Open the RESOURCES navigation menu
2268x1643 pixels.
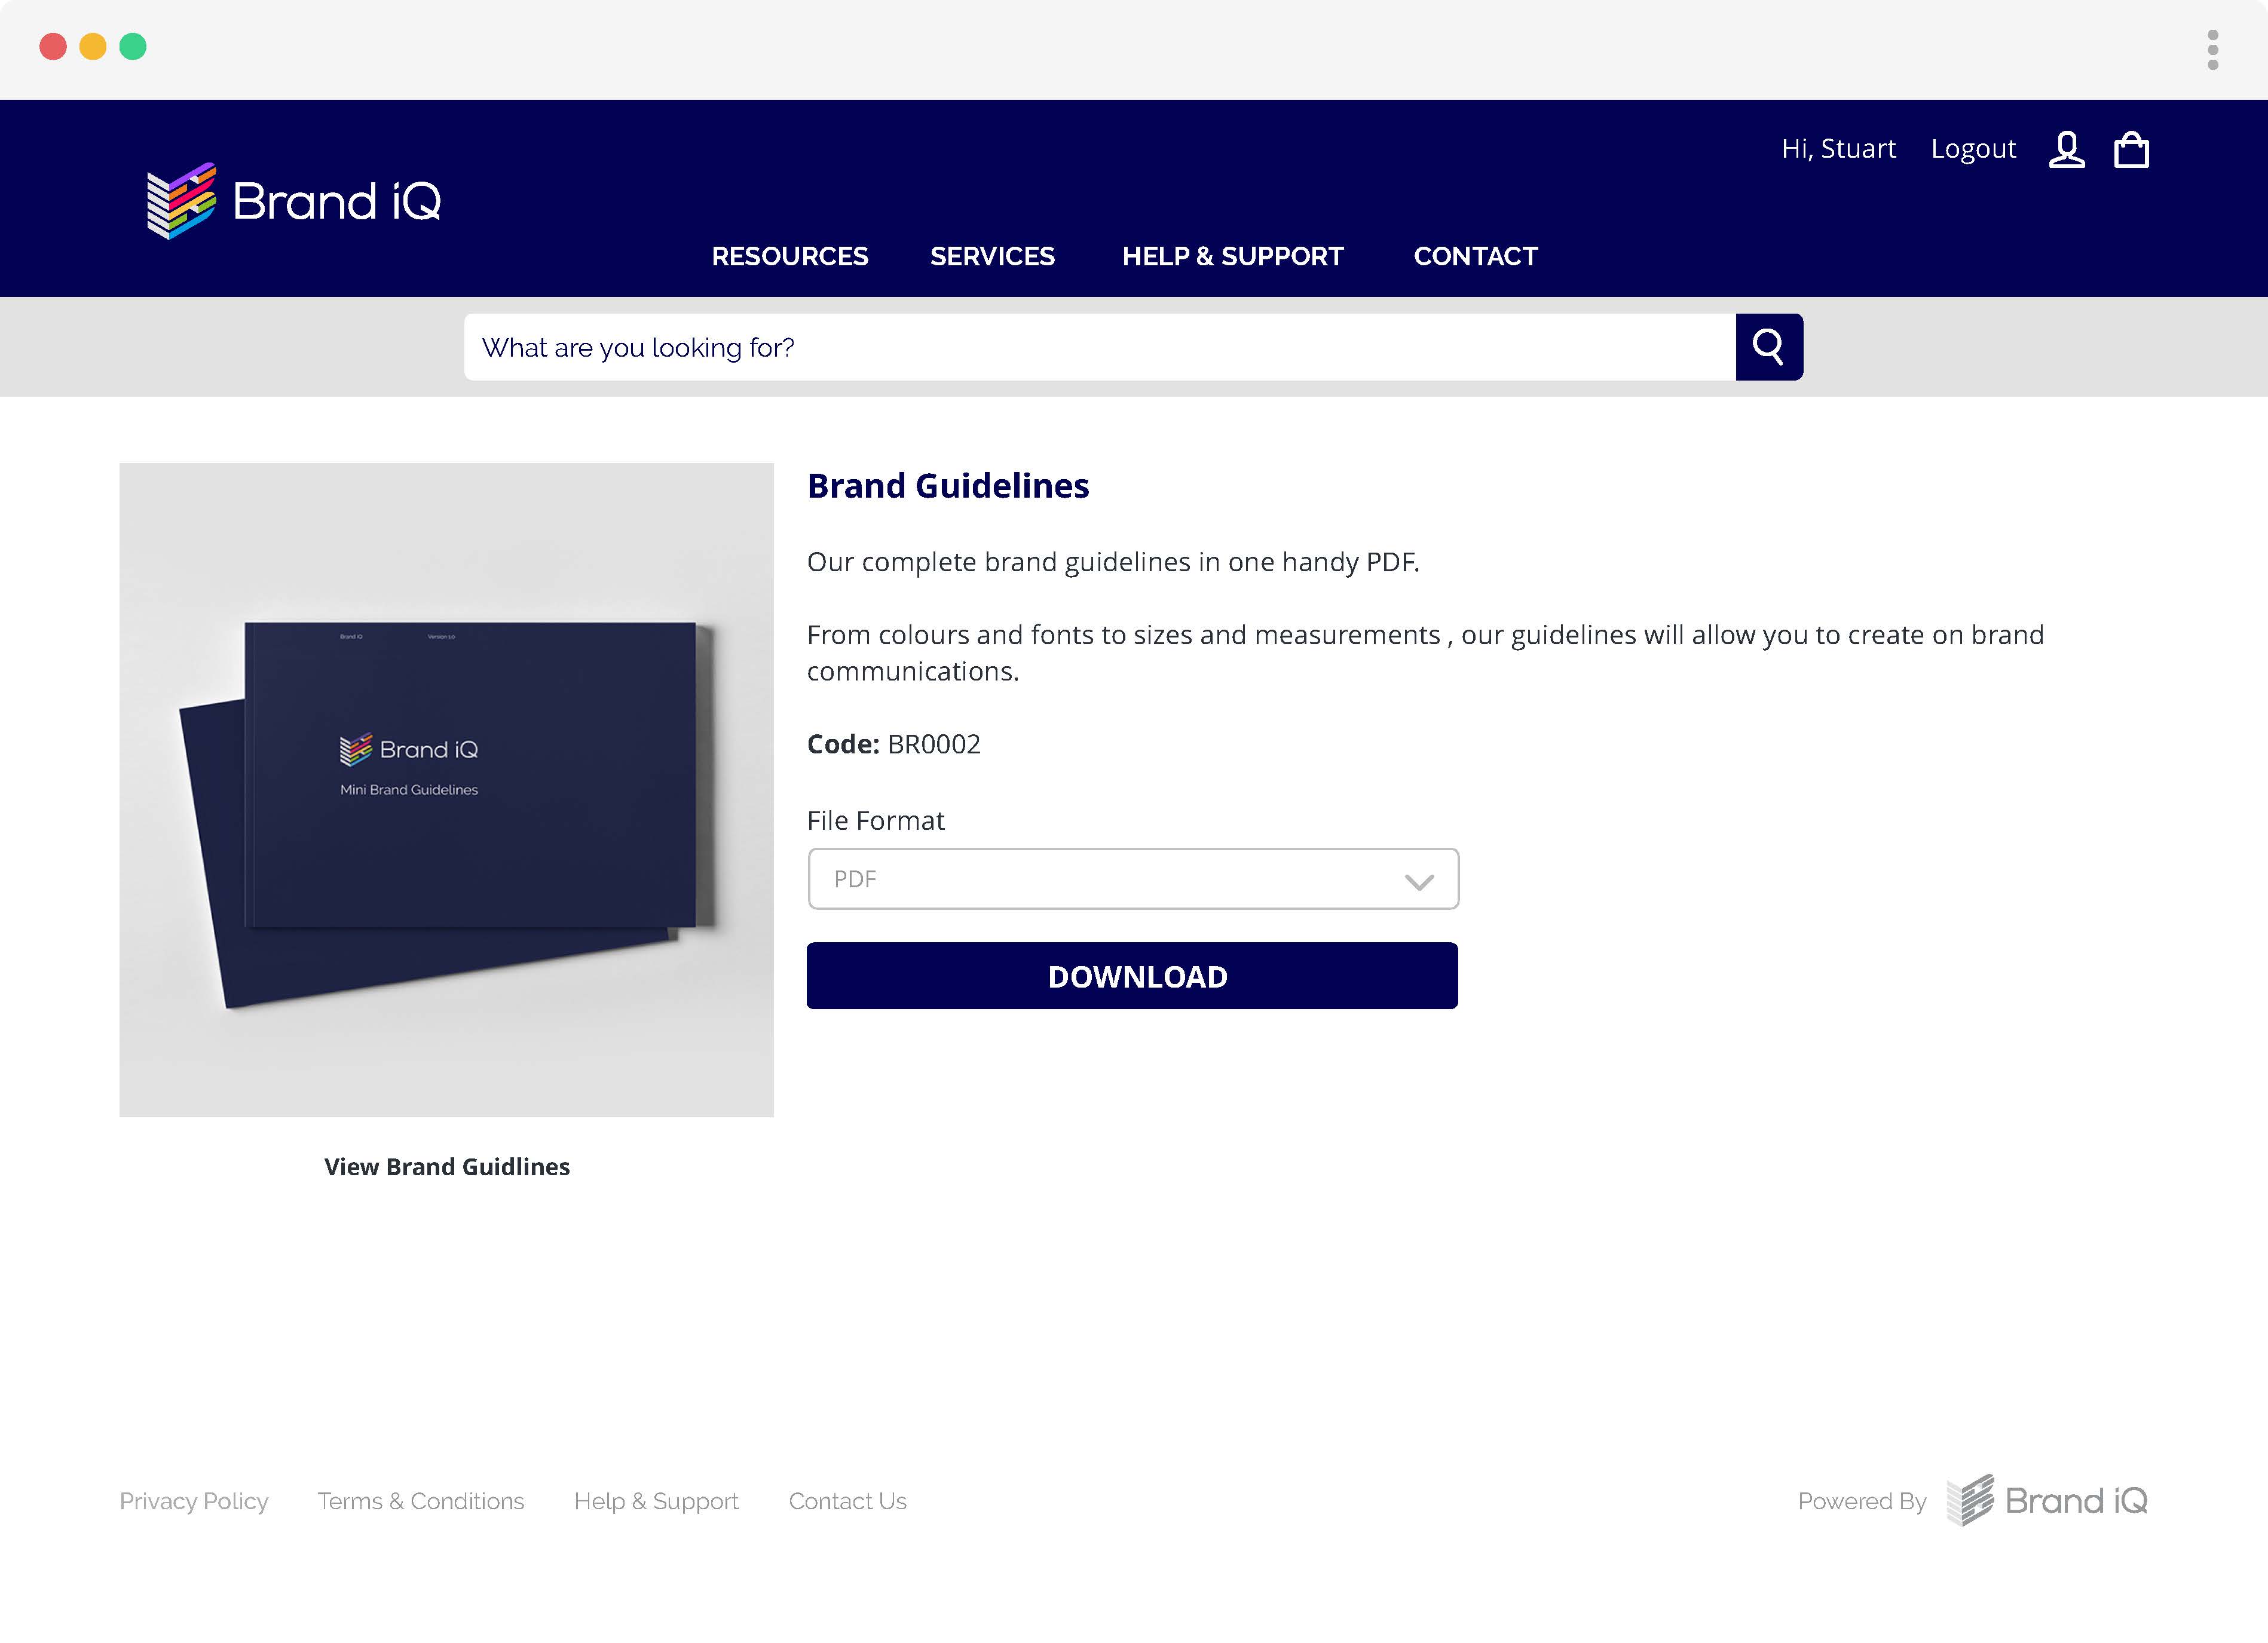click(789, 257)
